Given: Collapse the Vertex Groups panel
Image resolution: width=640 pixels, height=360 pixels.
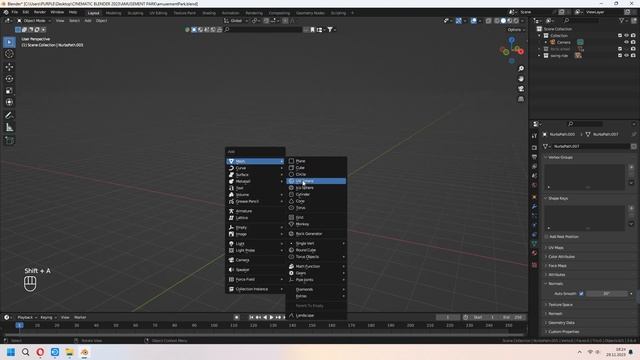Looking at the screenshot, I should (560, 157).
